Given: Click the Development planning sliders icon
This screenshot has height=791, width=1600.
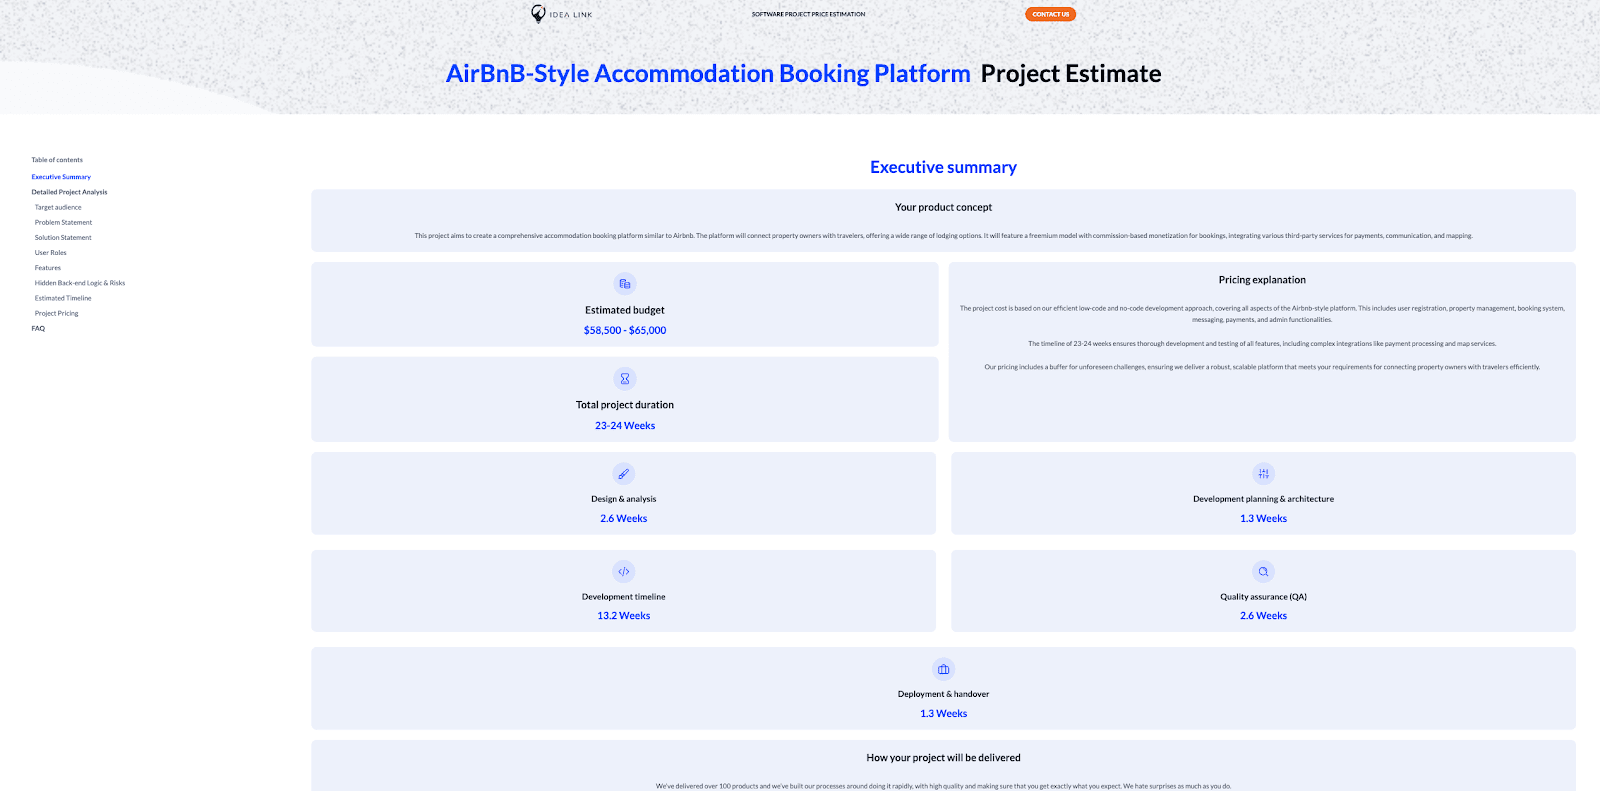Looking at the screenshot, I should pos(1264,474).
